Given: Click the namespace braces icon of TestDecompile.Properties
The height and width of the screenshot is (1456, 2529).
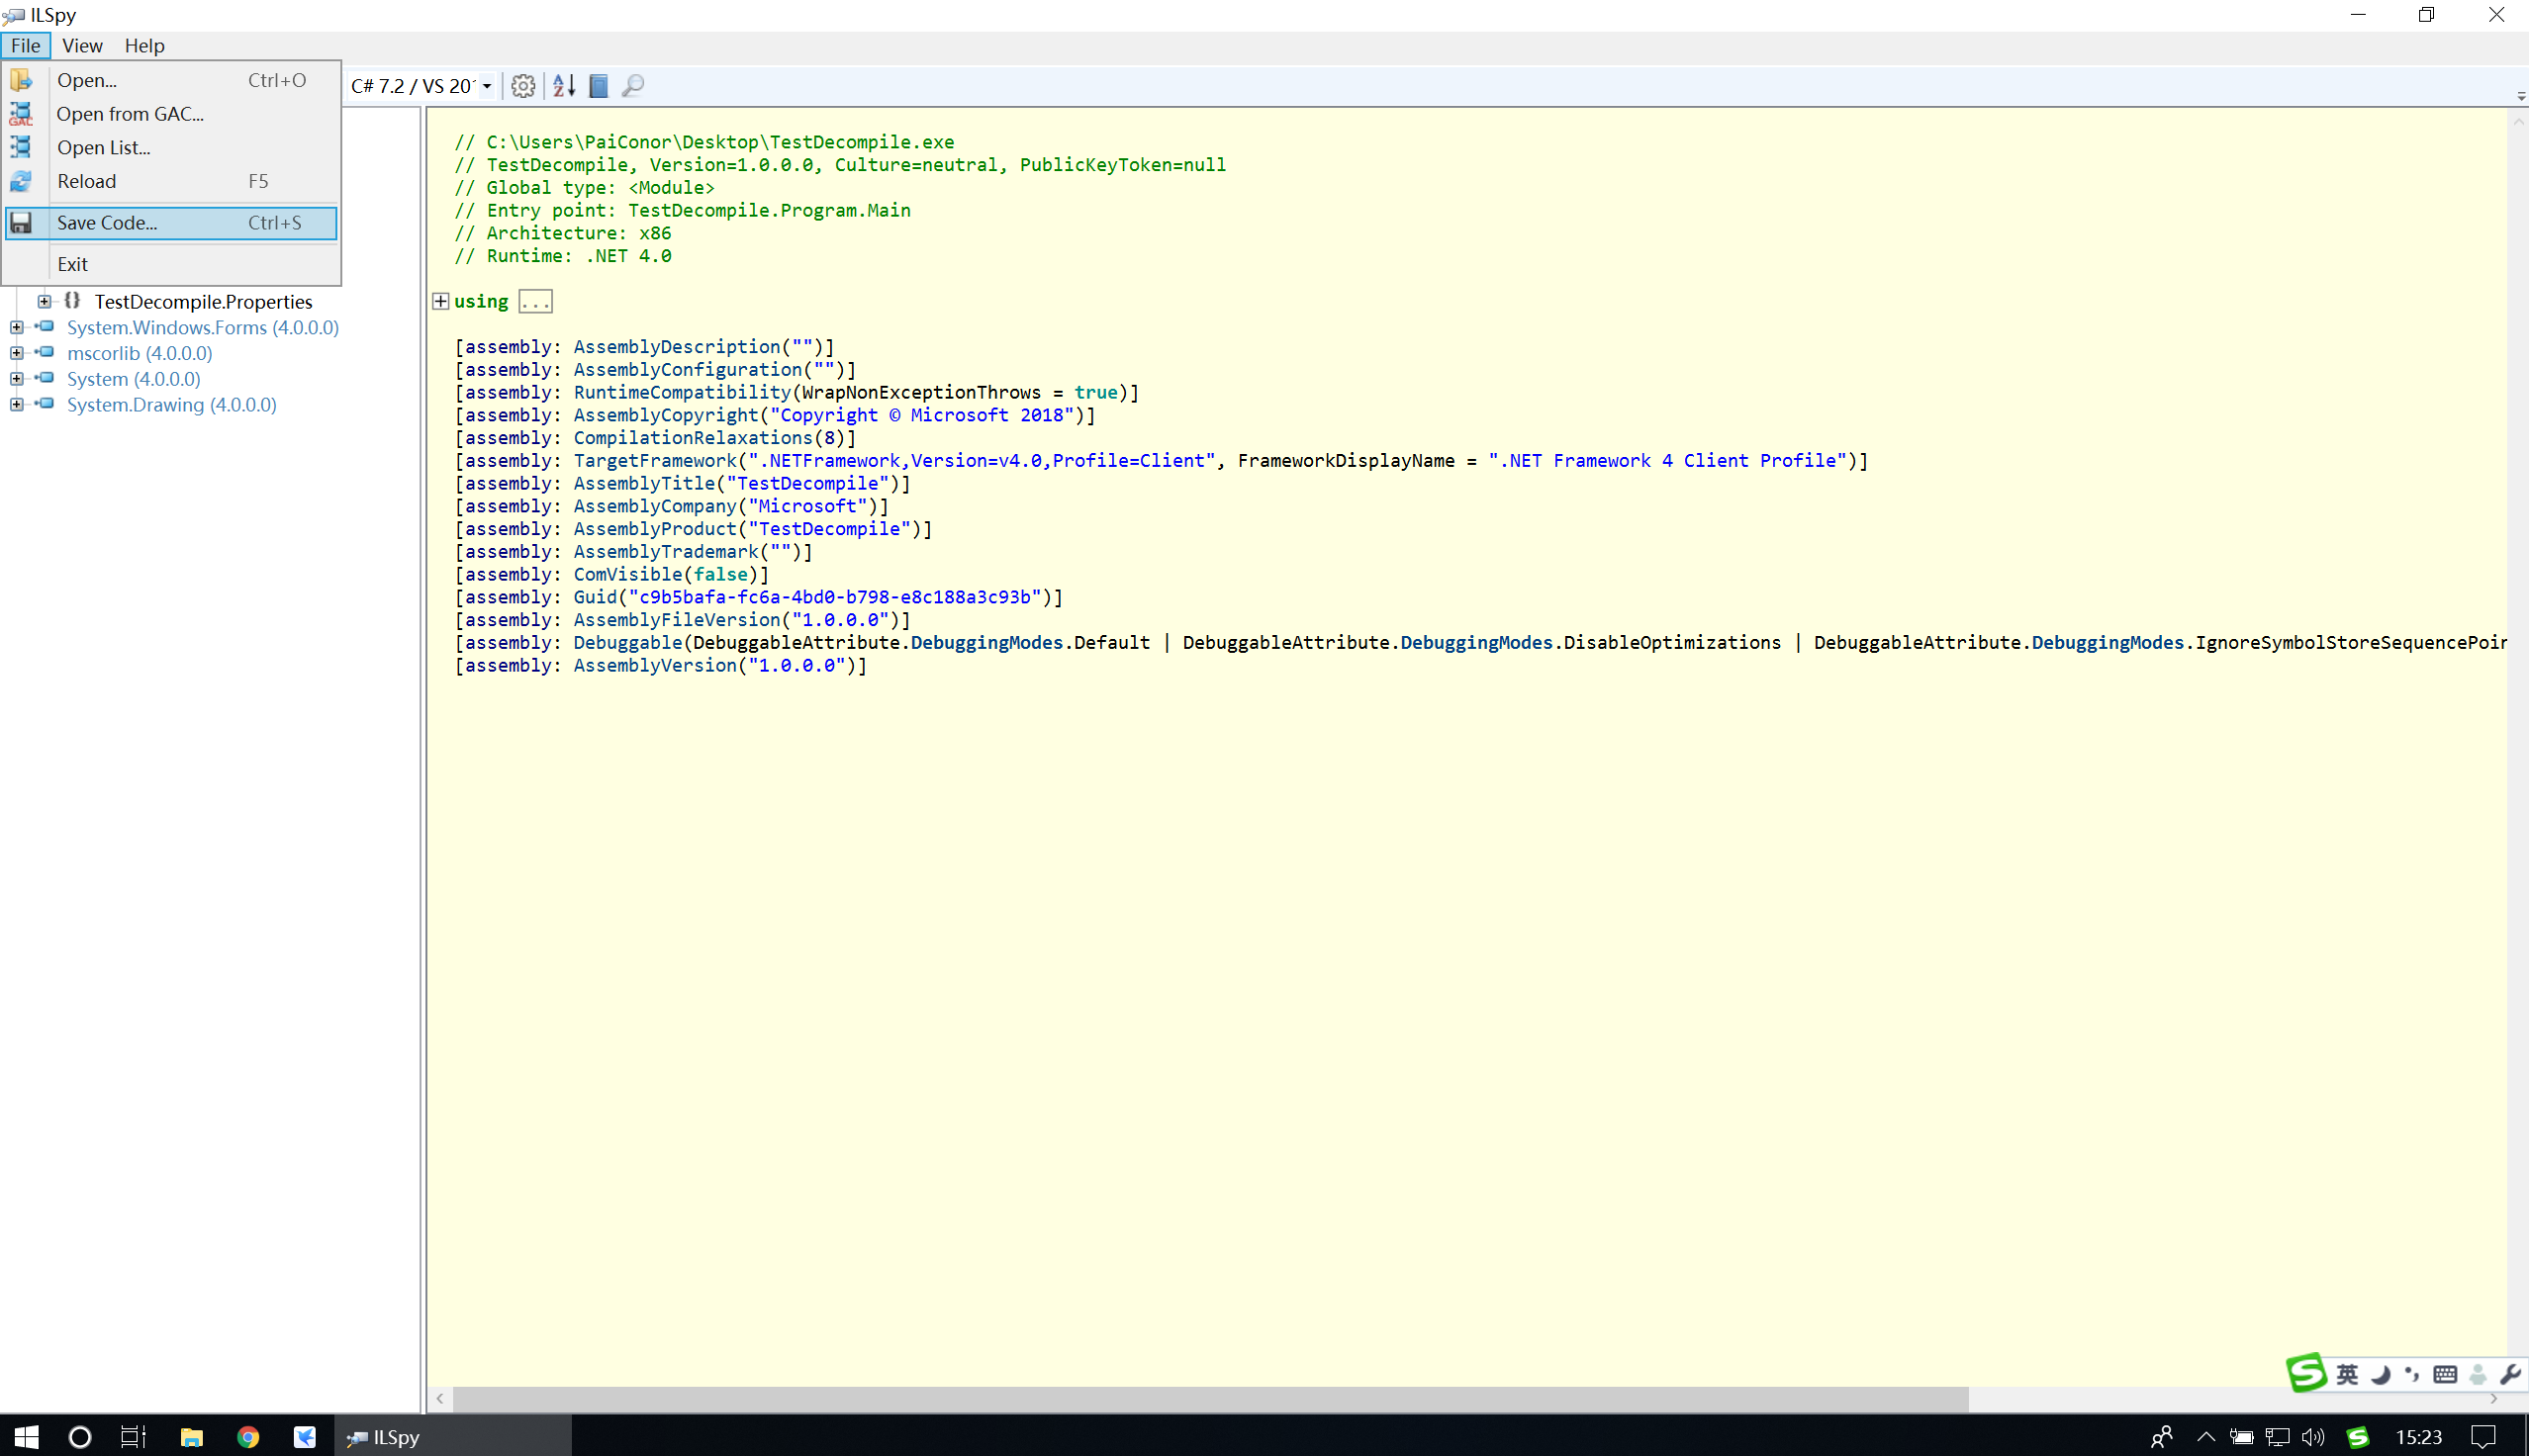Looking at the screenshot, I should (x=72, y=300).
